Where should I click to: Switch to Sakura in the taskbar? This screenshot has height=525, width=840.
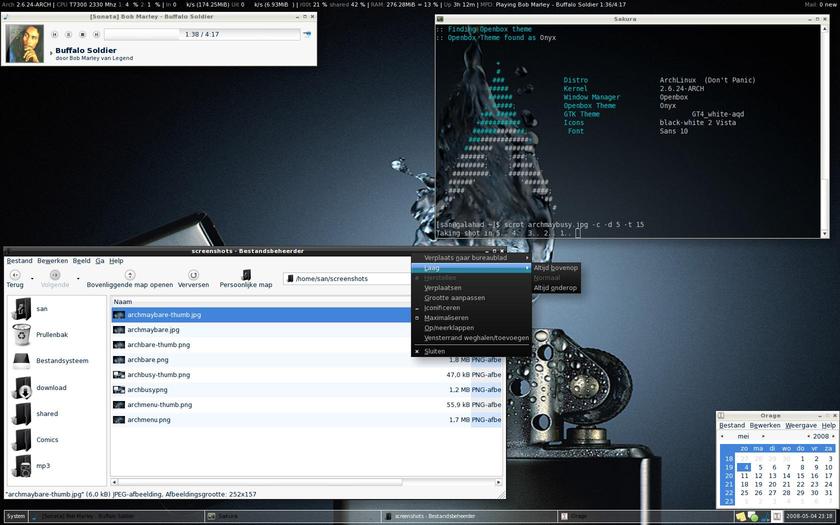tap(292, 516)
